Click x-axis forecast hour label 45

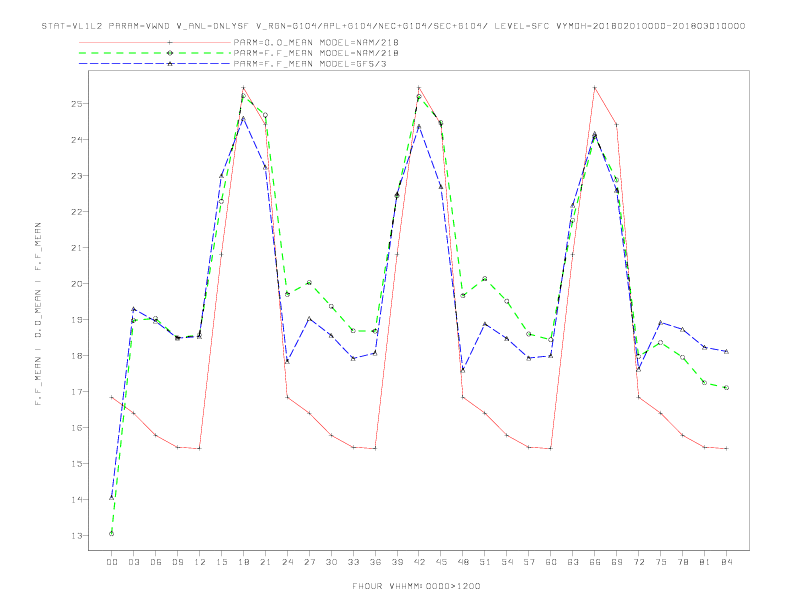(441, 562)
